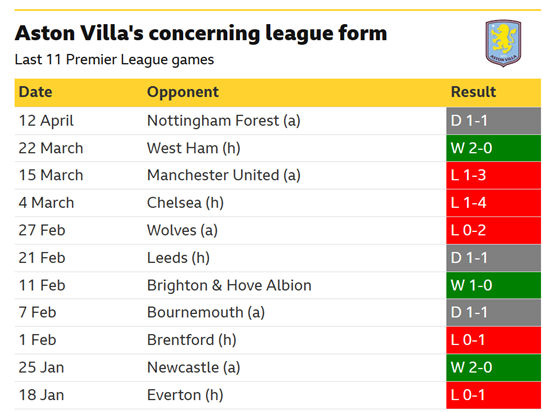This screenshot has height=412, width=543.
Task: Select the Bournemouth (a) opponent cell
Action: 206,312
